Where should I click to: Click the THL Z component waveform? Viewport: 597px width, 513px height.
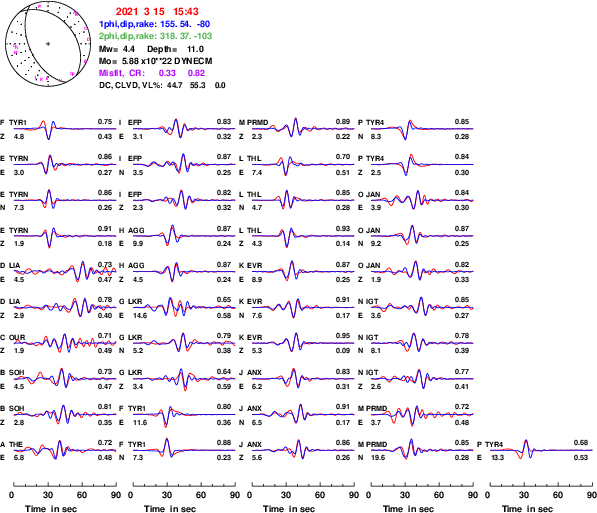click(303, 236)
